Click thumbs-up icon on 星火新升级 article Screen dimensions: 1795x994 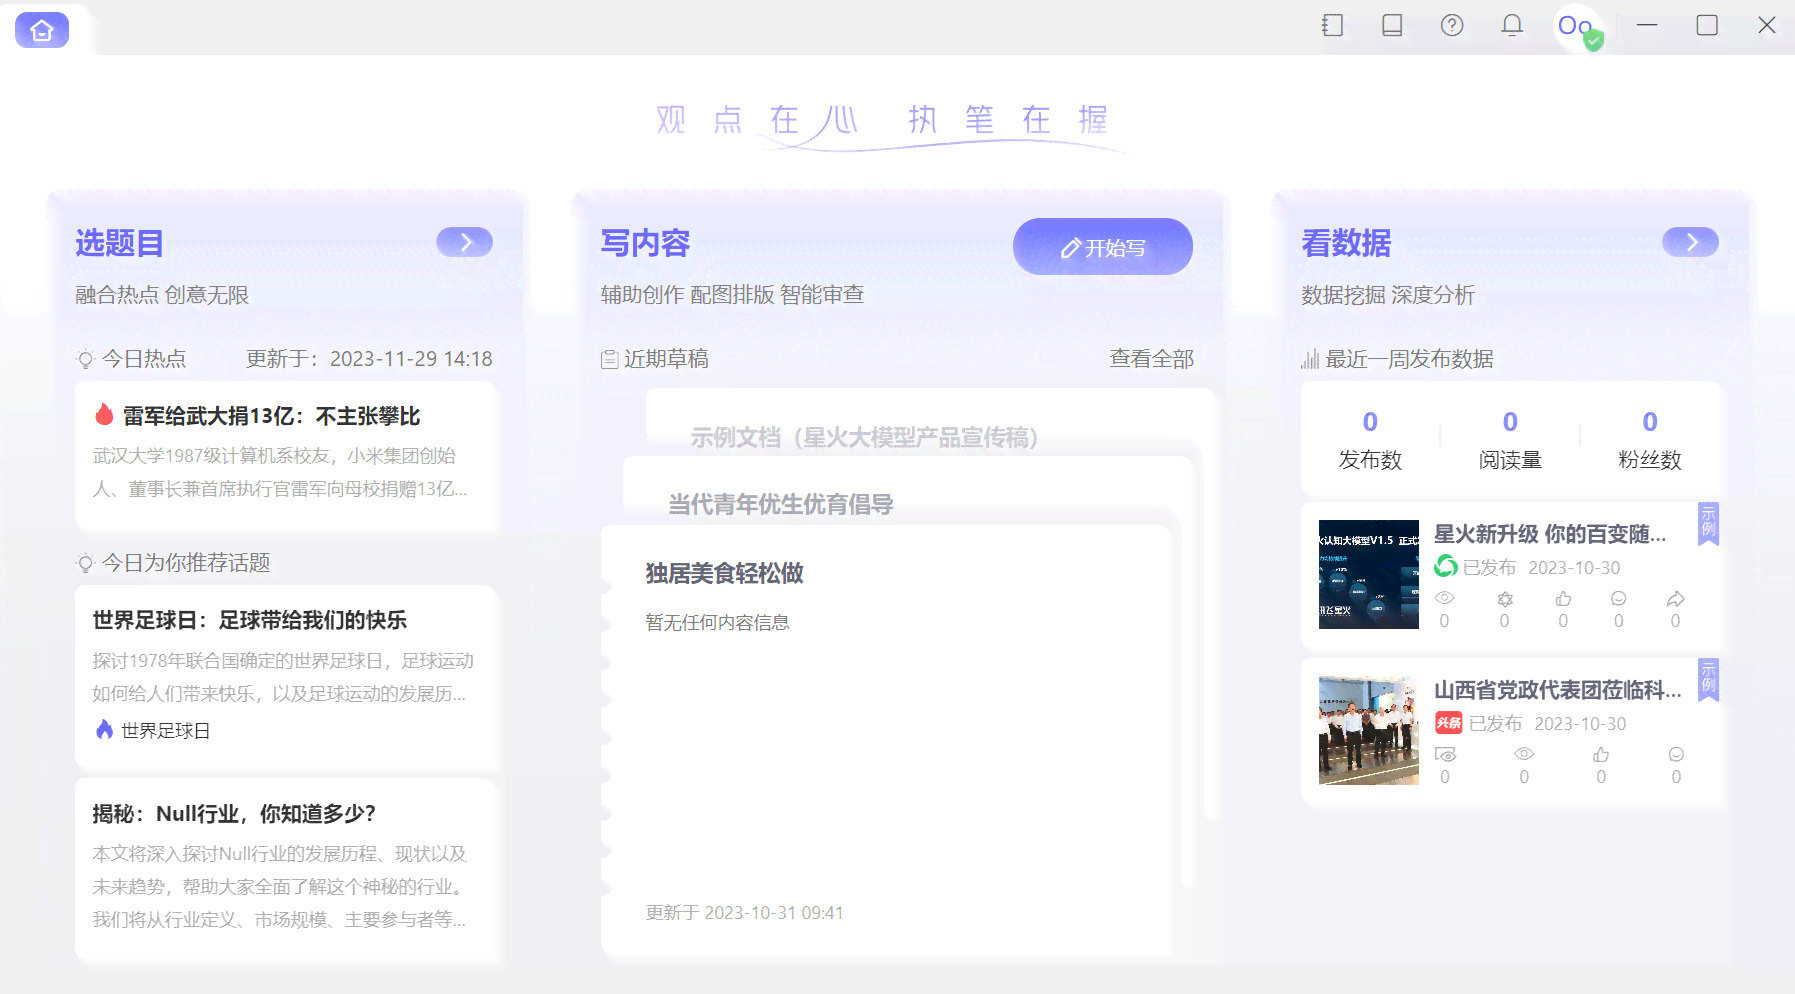(1563, 598)
